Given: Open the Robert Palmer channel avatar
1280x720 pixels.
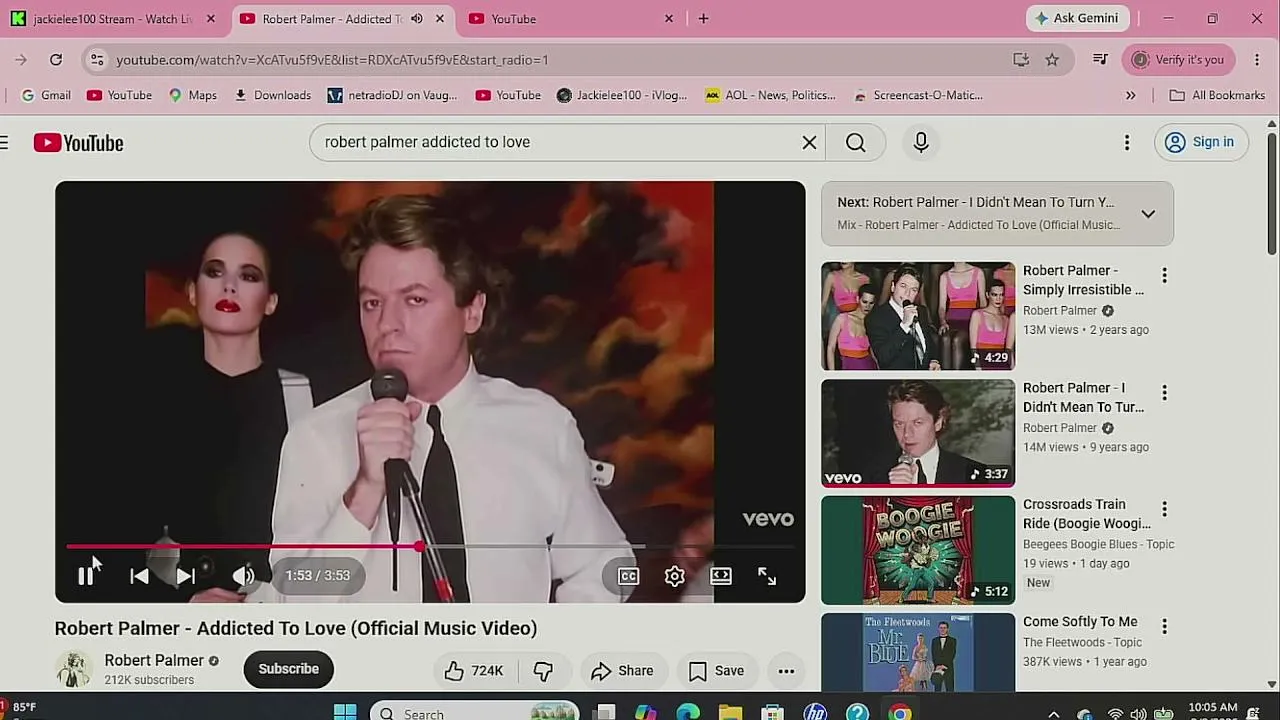Looking at the screenshot, I should tap(73, 669).
